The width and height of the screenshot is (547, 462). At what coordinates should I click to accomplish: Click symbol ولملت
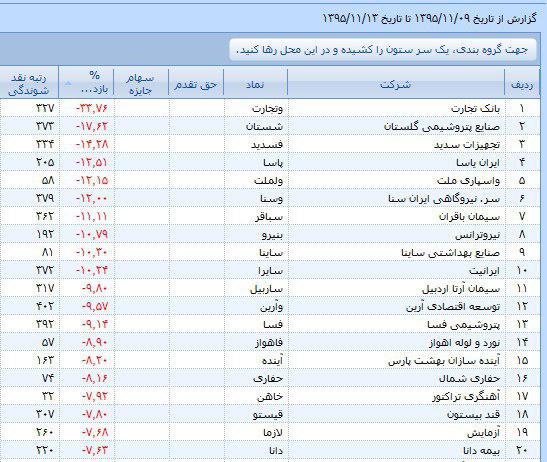tap(268, 181)
